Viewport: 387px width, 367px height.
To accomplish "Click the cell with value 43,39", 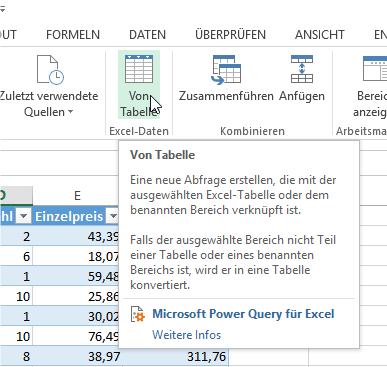I will click(76, 236).
